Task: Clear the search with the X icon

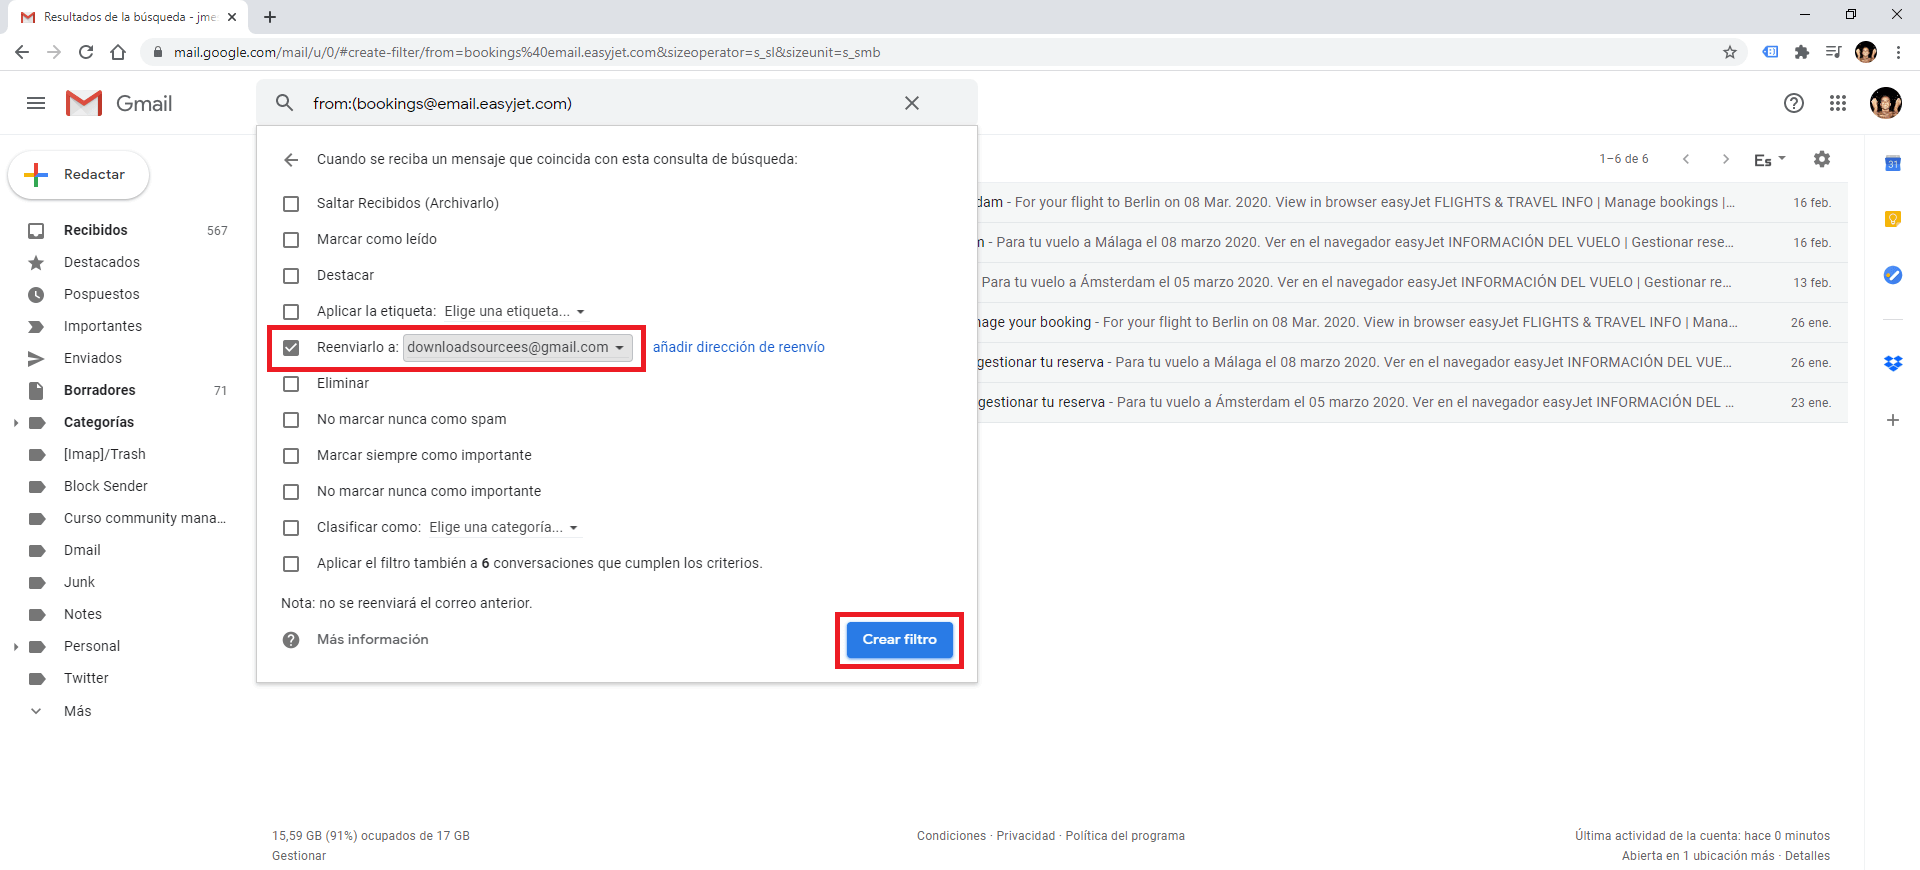Action: [x=912, y=103]
